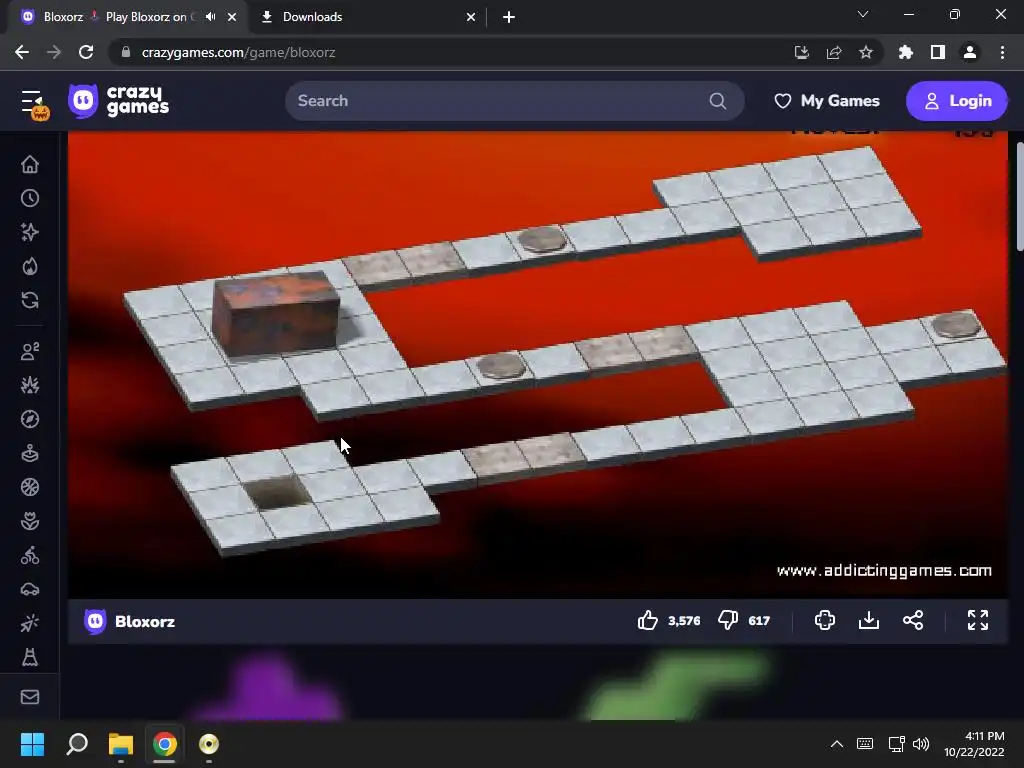
Task: Open the disc-shaped app in the taskbar
Action: click(208, 744)
